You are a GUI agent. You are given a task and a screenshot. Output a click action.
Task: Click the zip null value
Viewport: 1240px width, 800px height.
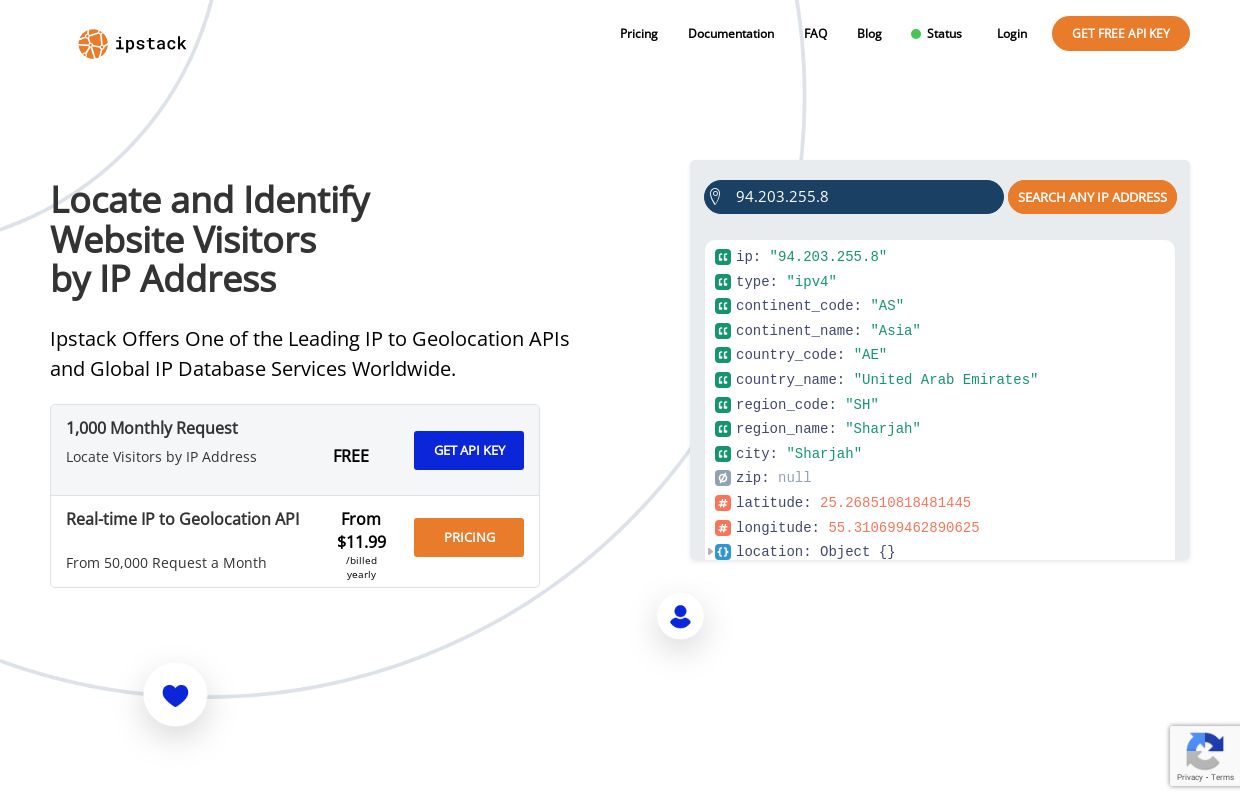point(795,478)
